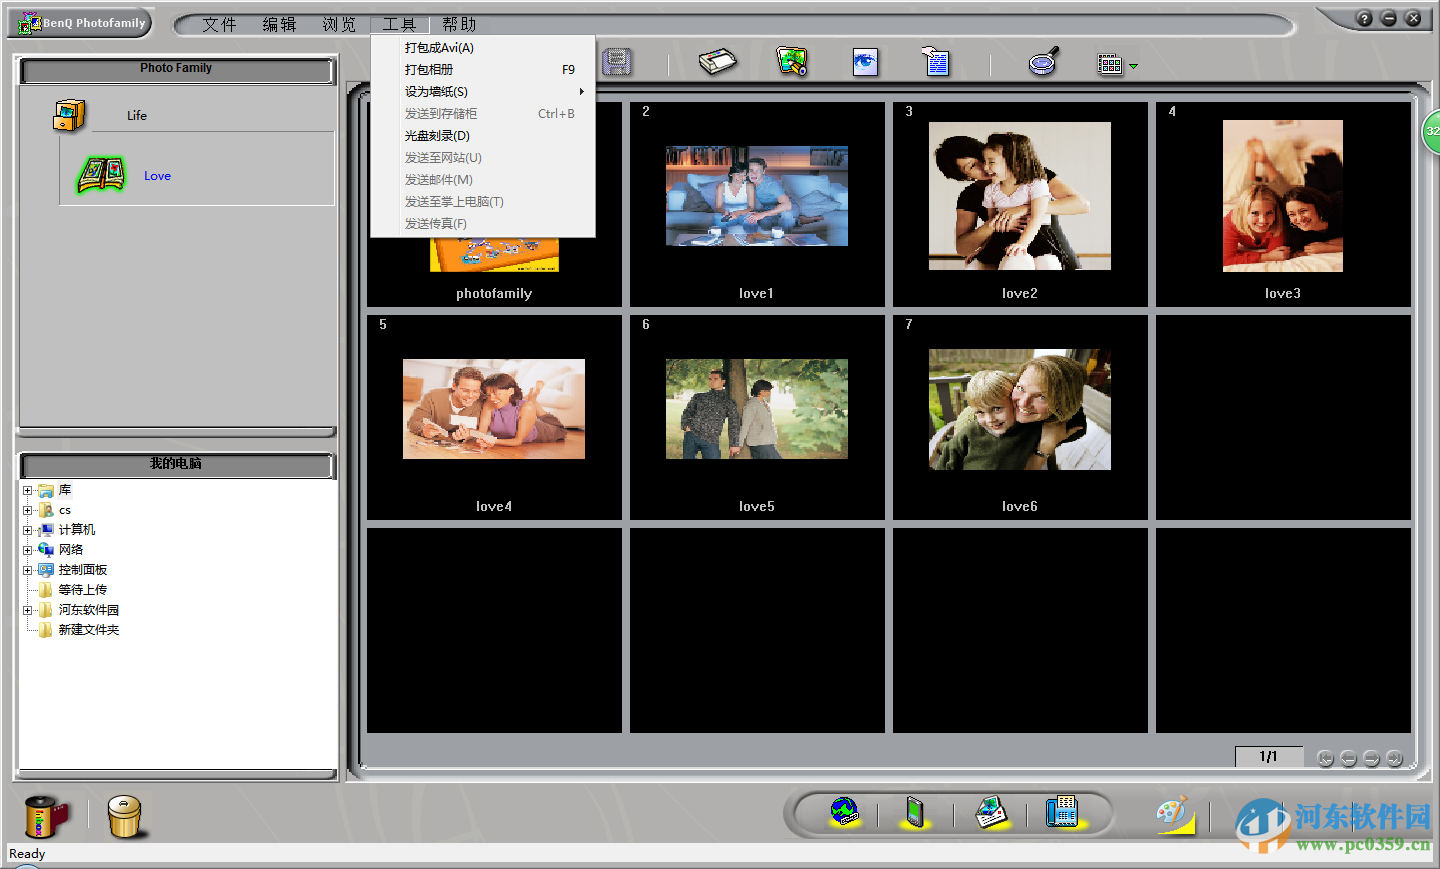Open the love3 photo thumbnail
The image size is (1440, 869).
(1282, 195)
